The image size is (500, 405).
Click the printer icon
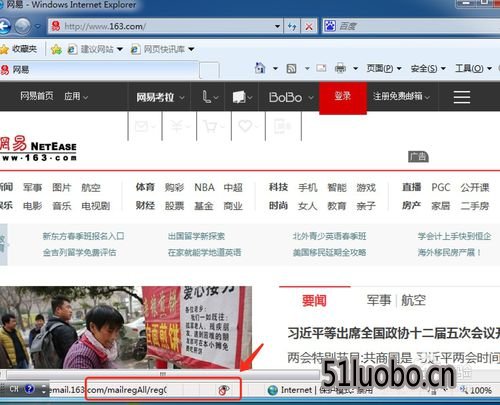click(x=340, y=68)
